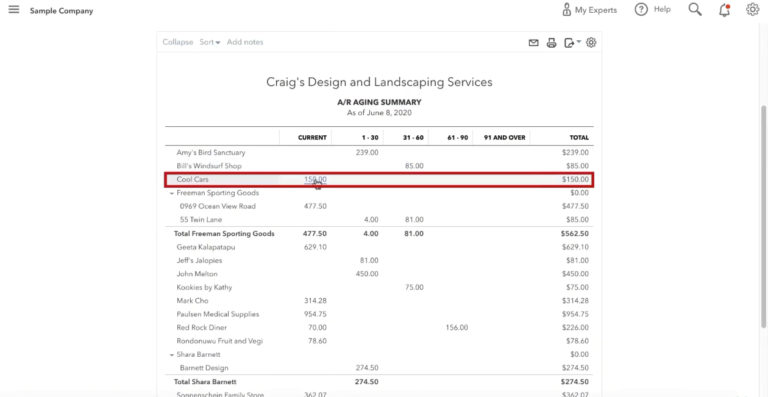Click Paulsen Medical Supplies 954.75 current amount

[315, 314]
